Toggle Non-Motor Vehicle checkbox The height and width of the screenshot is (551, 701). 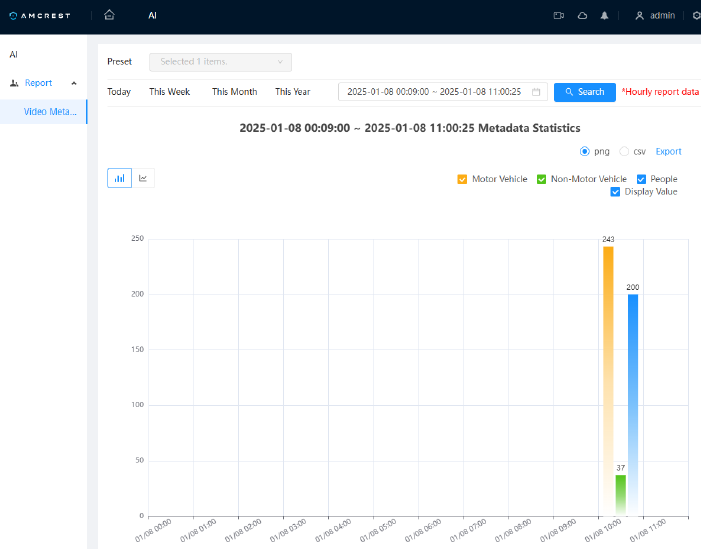coord(541,179)
